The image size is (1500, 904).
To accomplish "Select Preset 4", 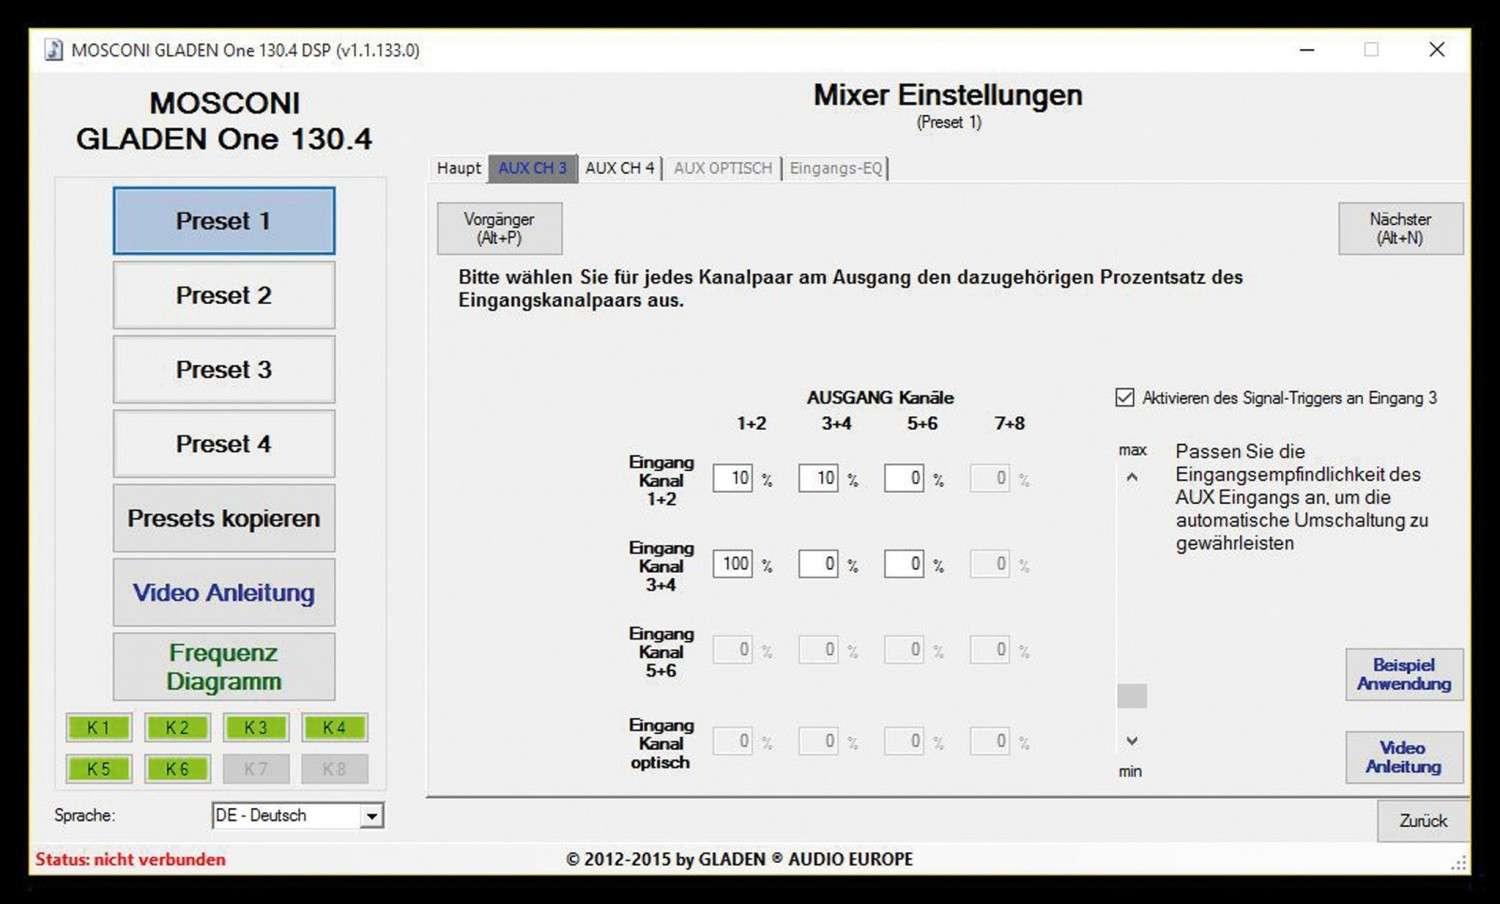I will coord(224,443).
